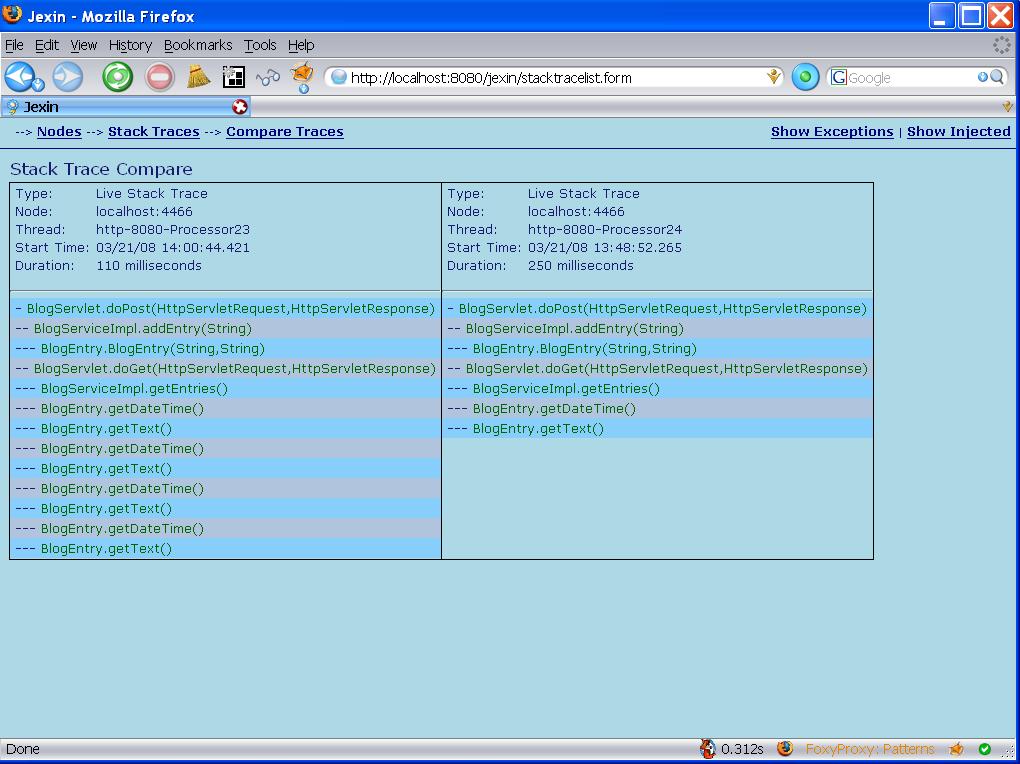
Task: Open the View menu
Action: point(83,45)
